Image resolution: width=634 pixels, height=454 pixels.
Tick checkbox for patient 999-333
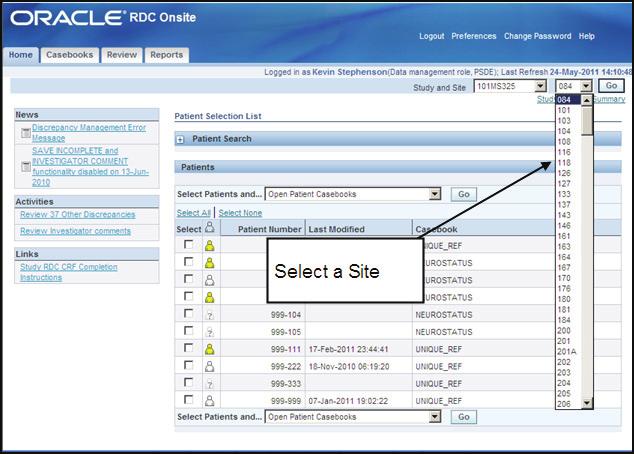(x=188, y=382)
